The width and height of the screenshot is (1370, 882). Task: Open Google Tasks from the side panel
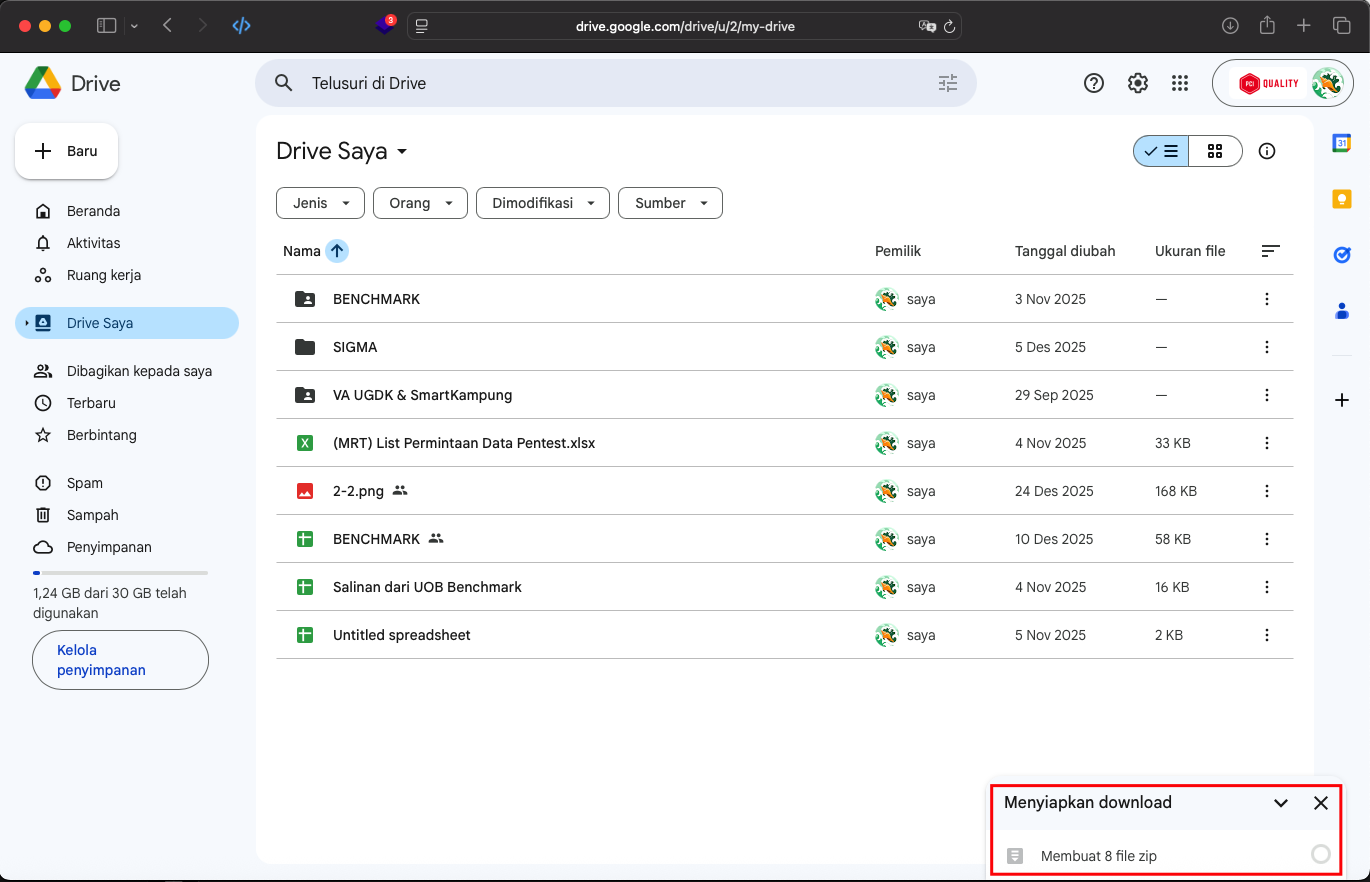(1341, 255)
